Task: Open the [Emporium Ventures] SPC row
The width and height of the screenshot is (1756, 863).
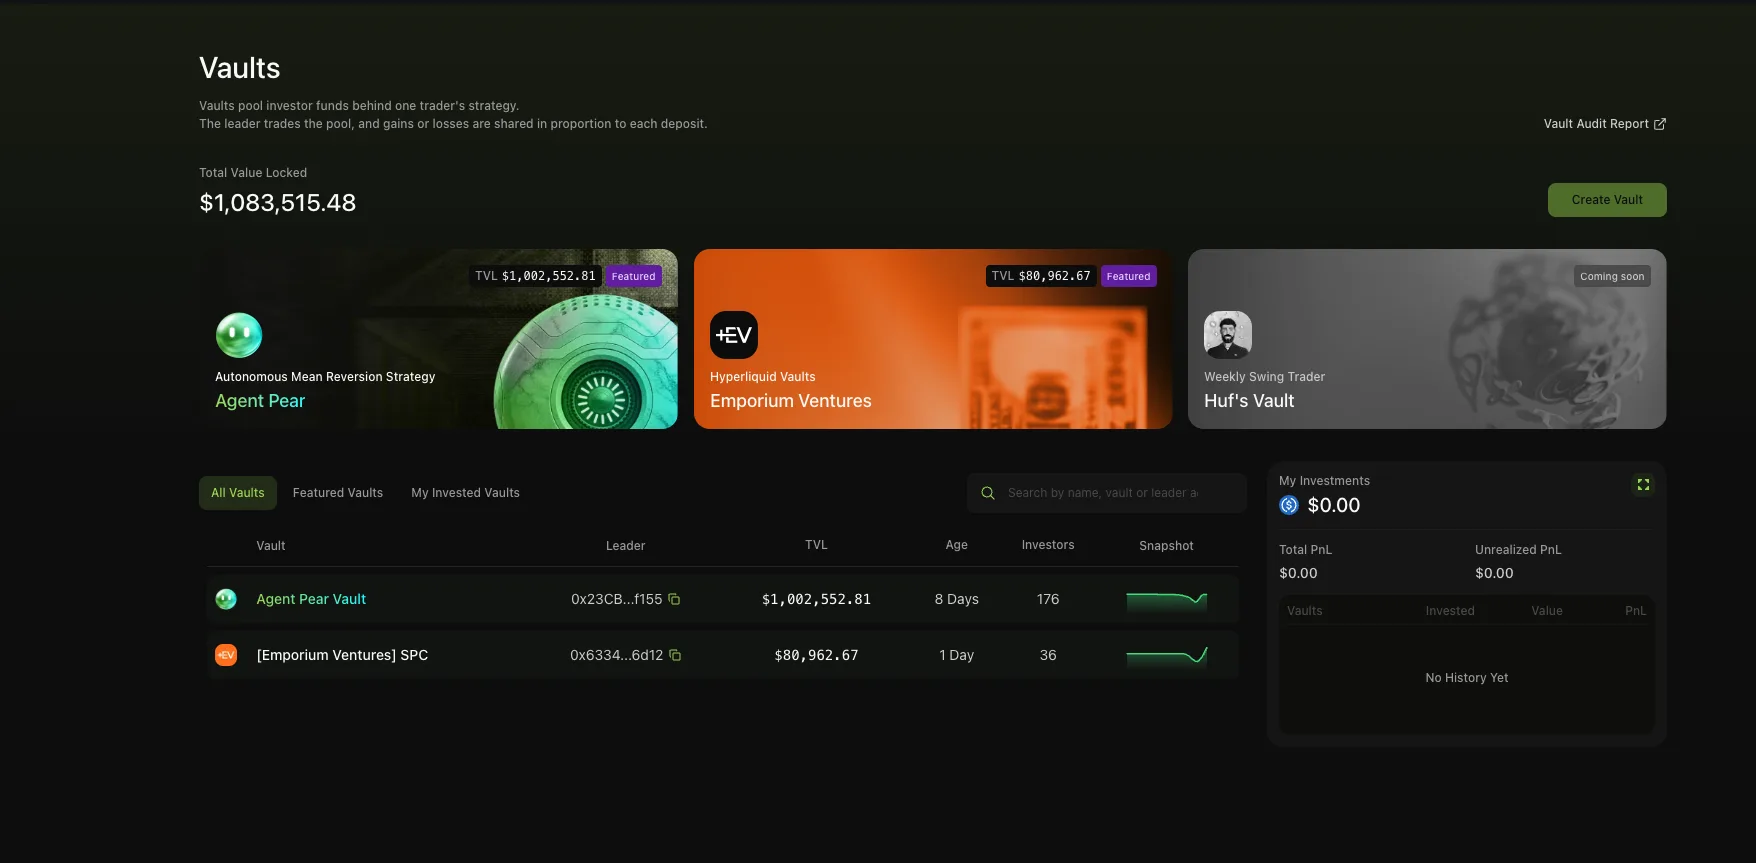Action: point(723,655)
